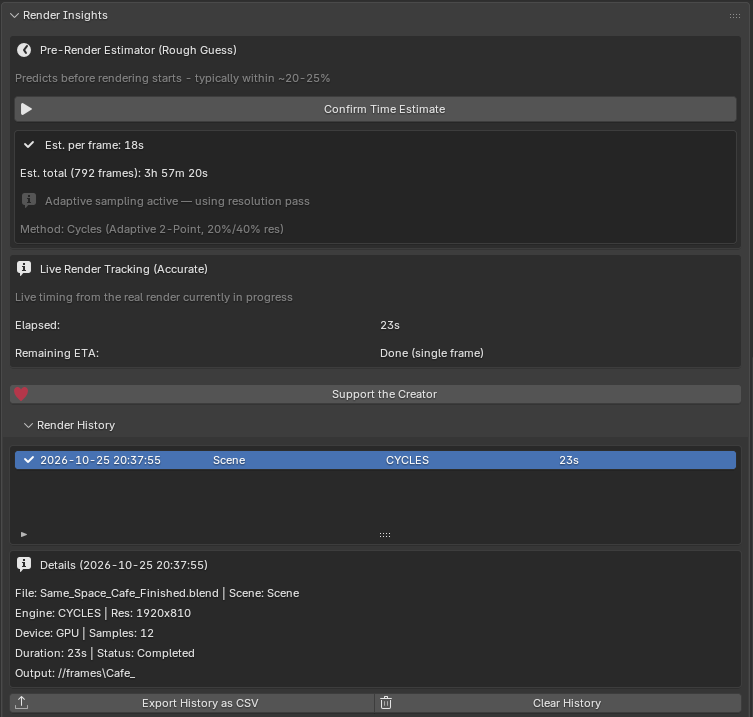
Task: Click the 'Scene' cell in the history row
Action: point(229,460)
